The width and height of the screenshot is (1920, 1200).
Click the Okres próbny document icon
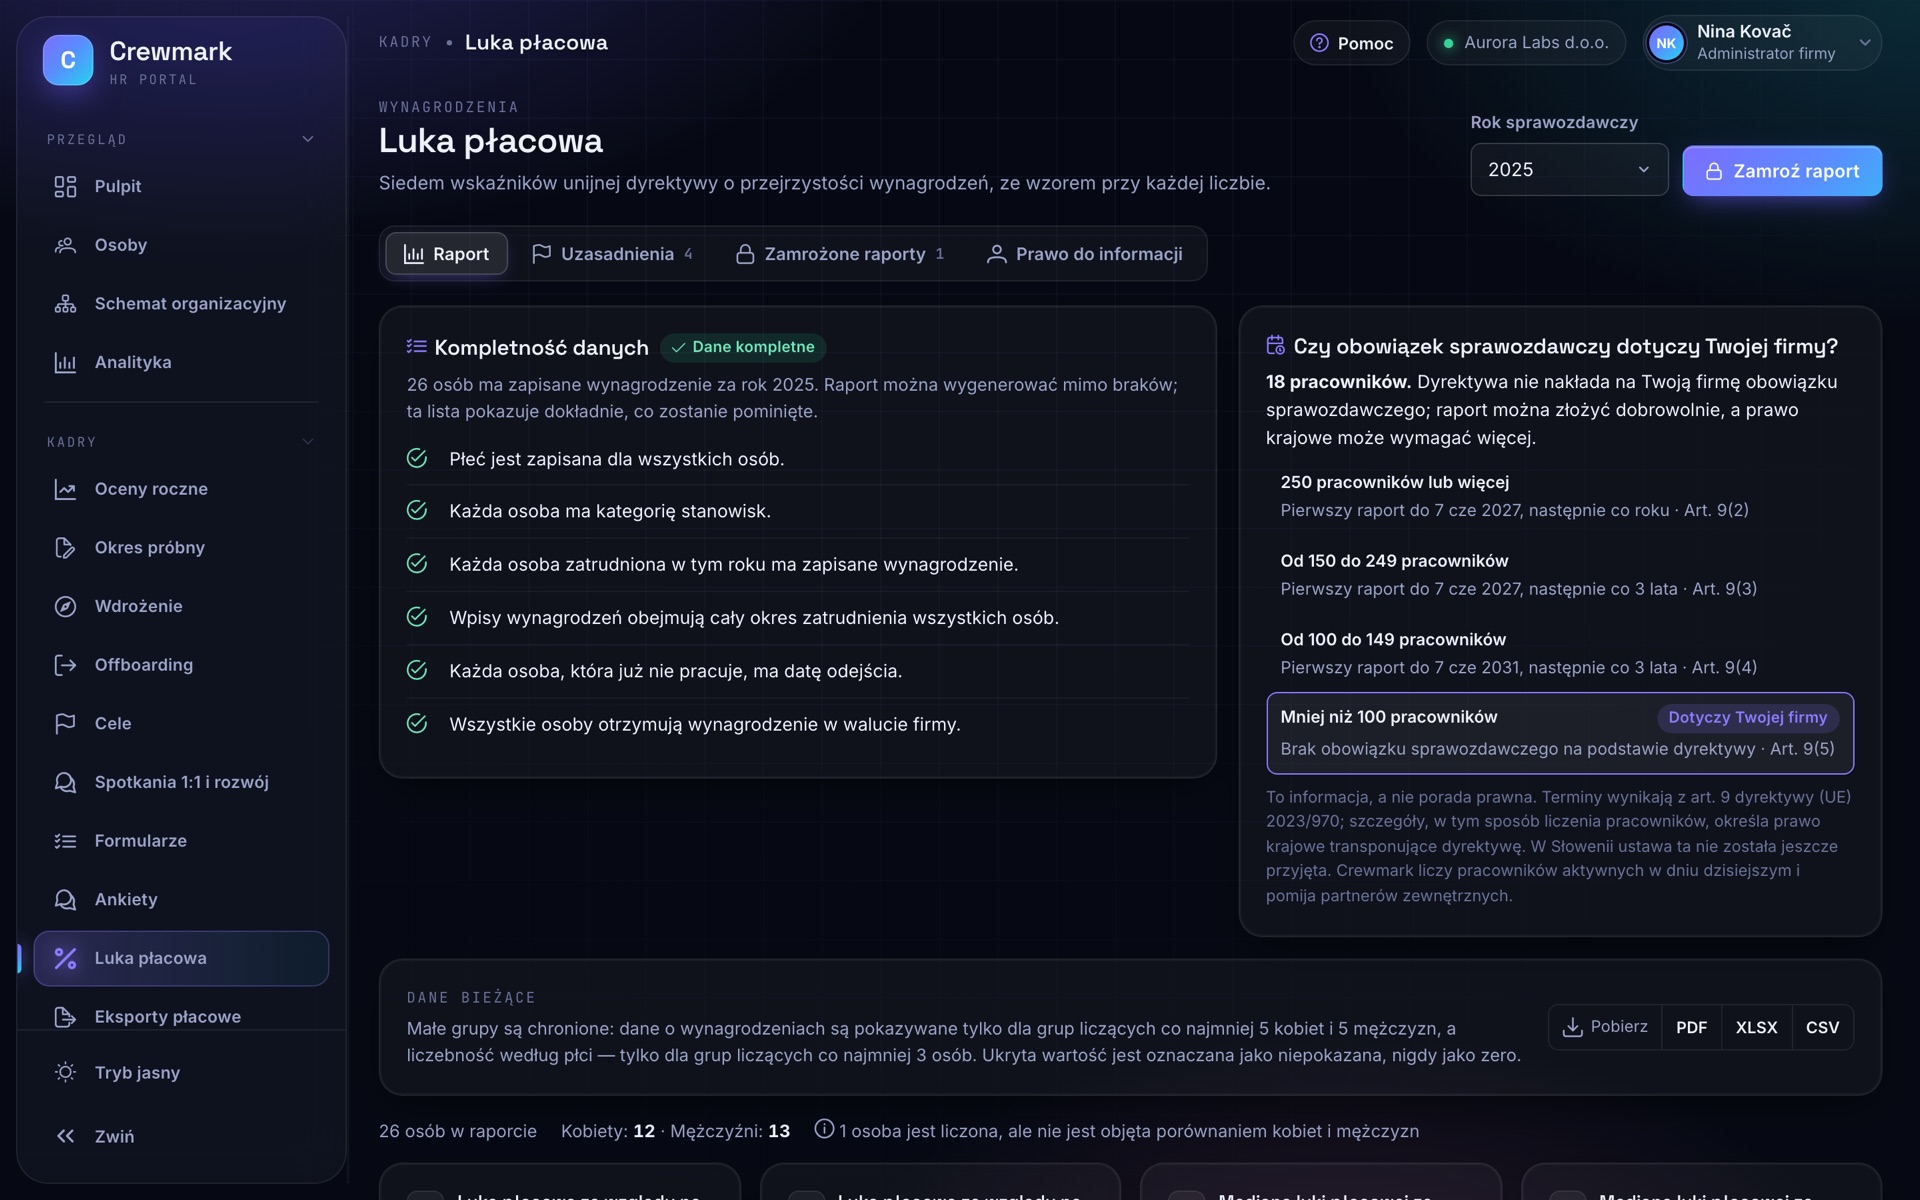tap(65, 548)
